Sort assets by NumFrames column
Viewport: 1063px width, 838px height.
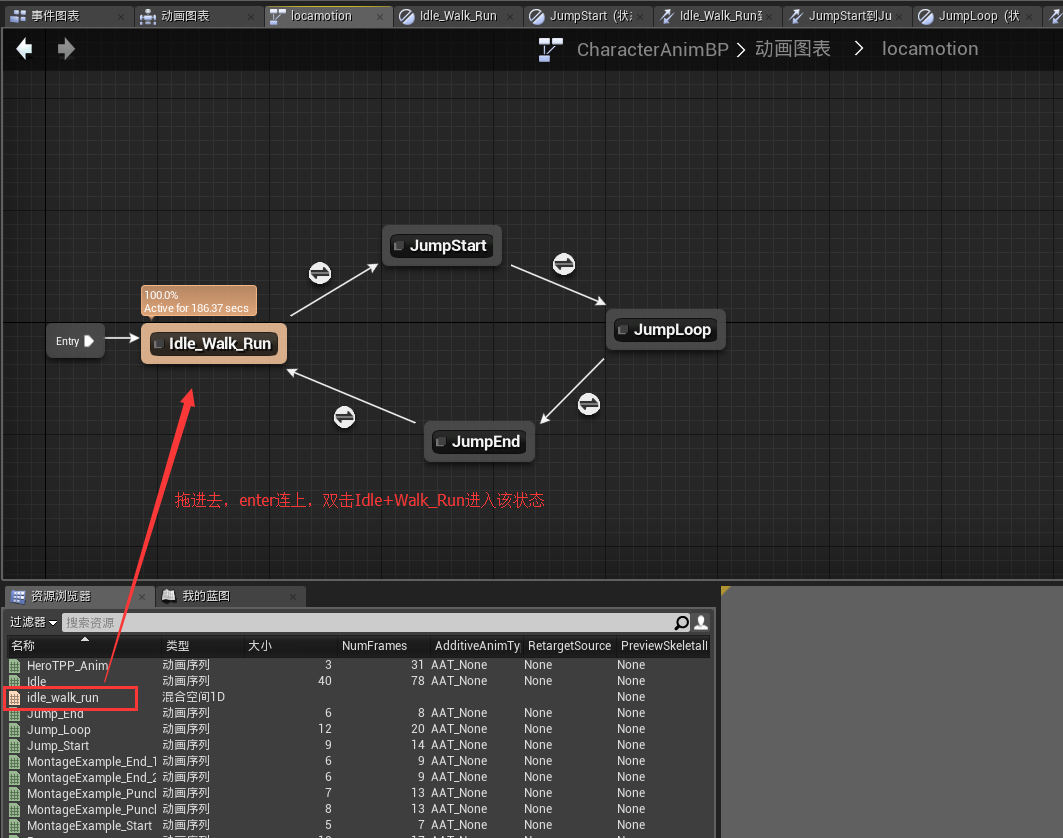pyautogui.click(x=384, y=646)
